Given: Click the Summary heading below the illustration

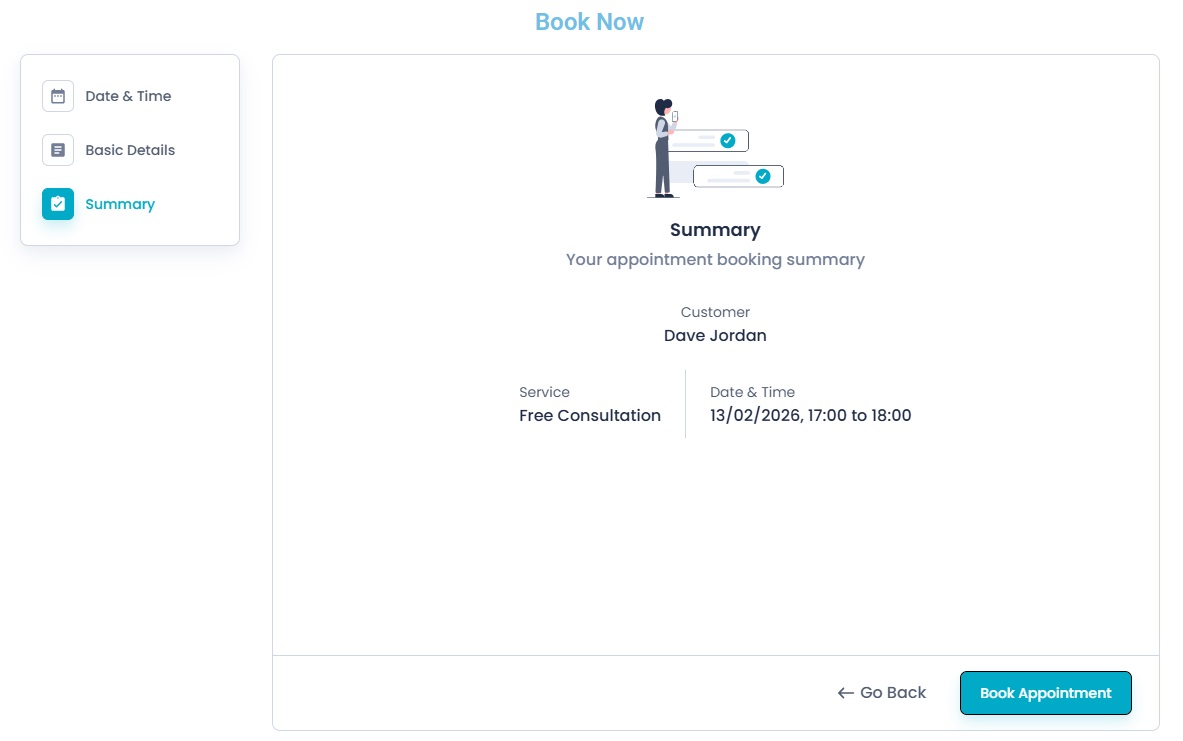Looking at the screenshot, I should coord(715,230).
